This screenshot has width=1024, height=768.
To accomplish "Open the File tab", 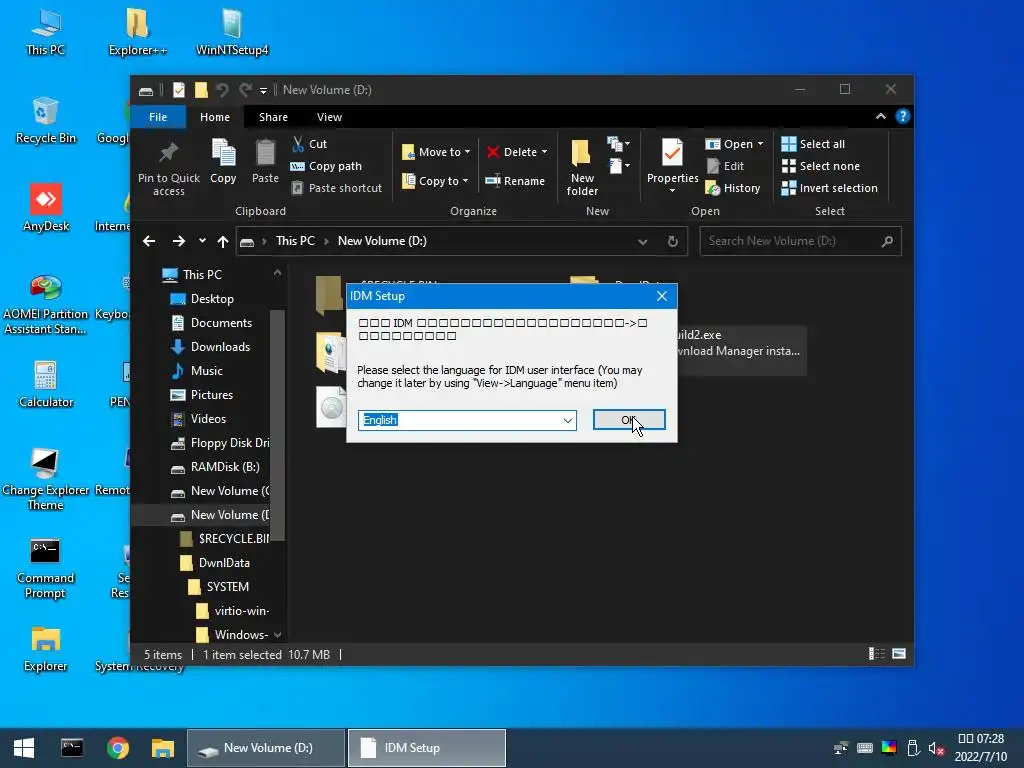I will (158, 117).
